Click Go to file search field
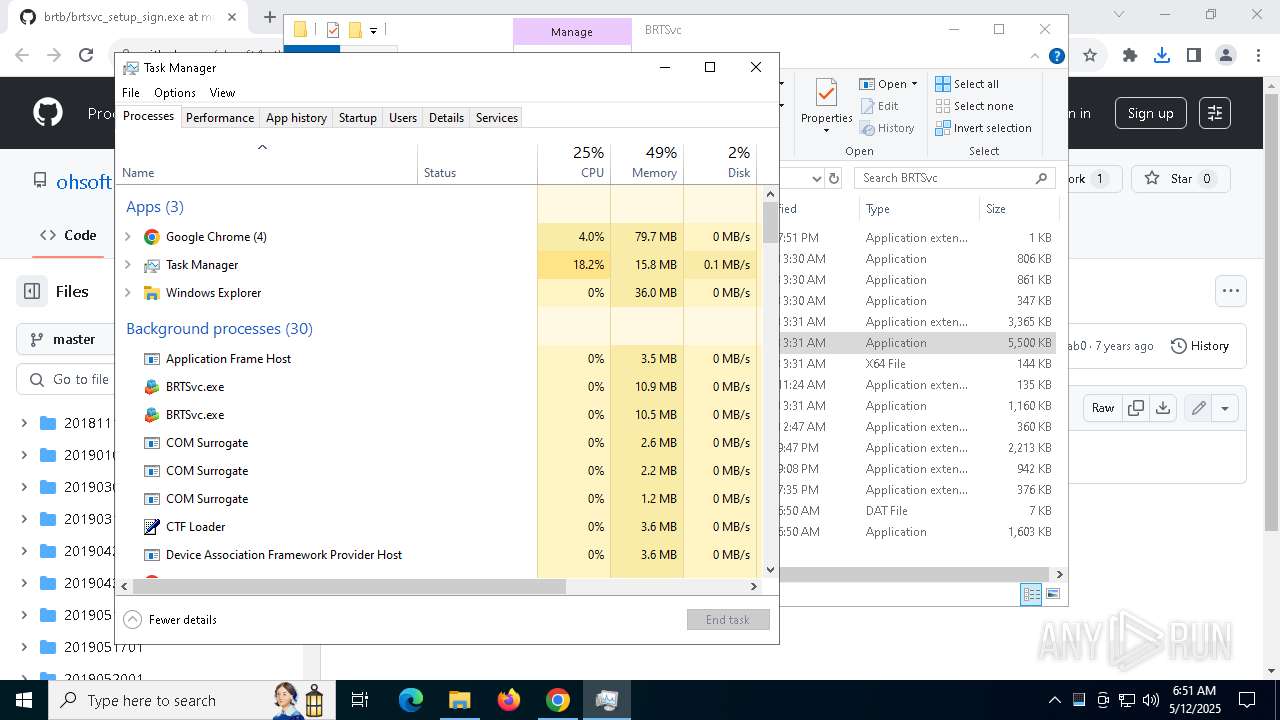 point(66,380)
